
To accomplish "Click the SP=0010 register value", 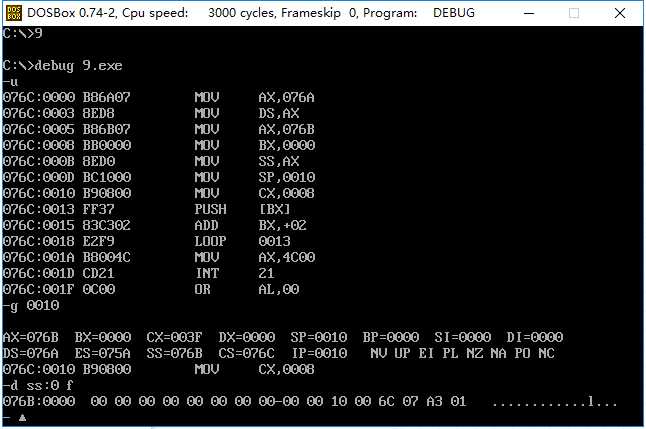I will click(x=318, y=337).
